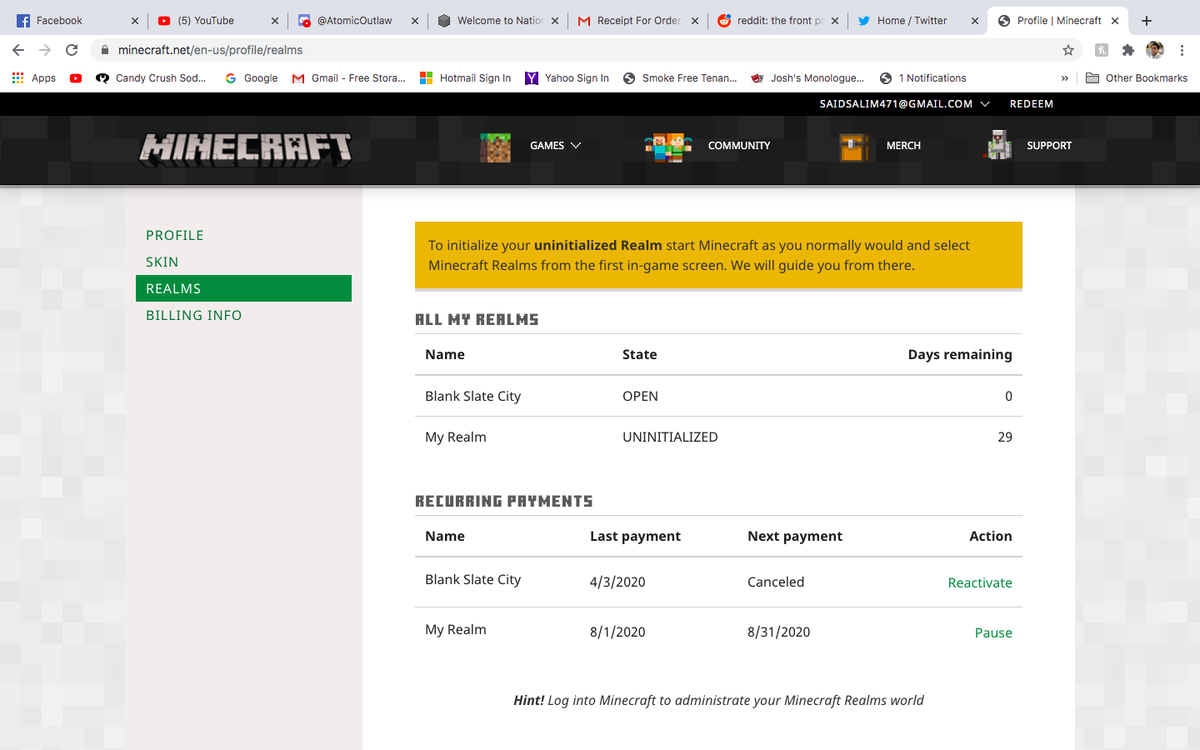Click the 4/3/2020 last payment date
Screen dimensions: 1200x750
(x=618, y=582)
